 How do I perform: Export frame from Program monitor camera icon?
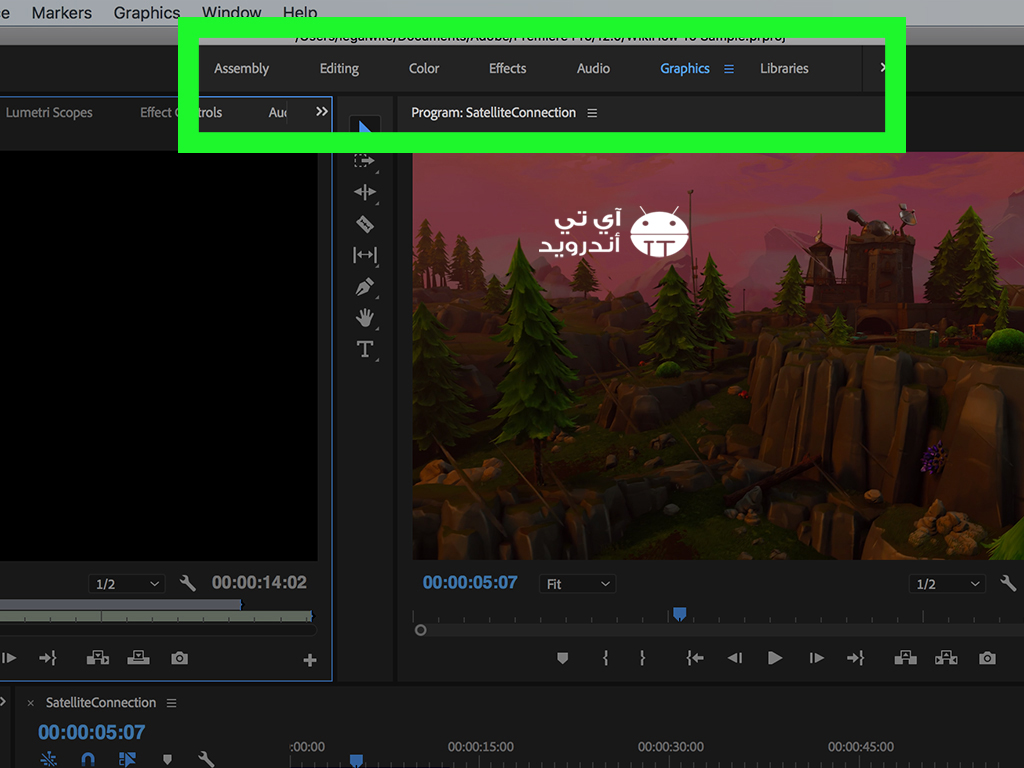pyautogui.click(x=987, y=658)
